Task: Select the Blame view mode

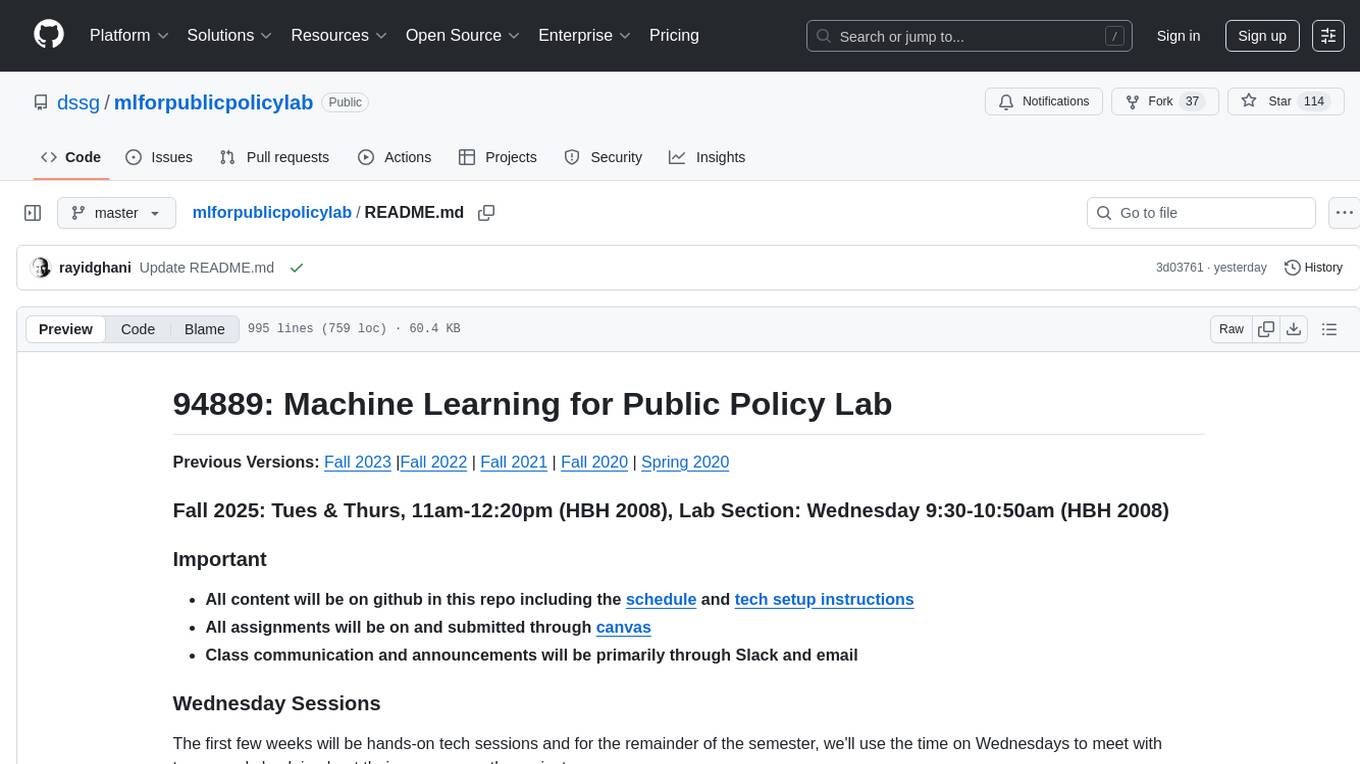Action: pos(205,329)
